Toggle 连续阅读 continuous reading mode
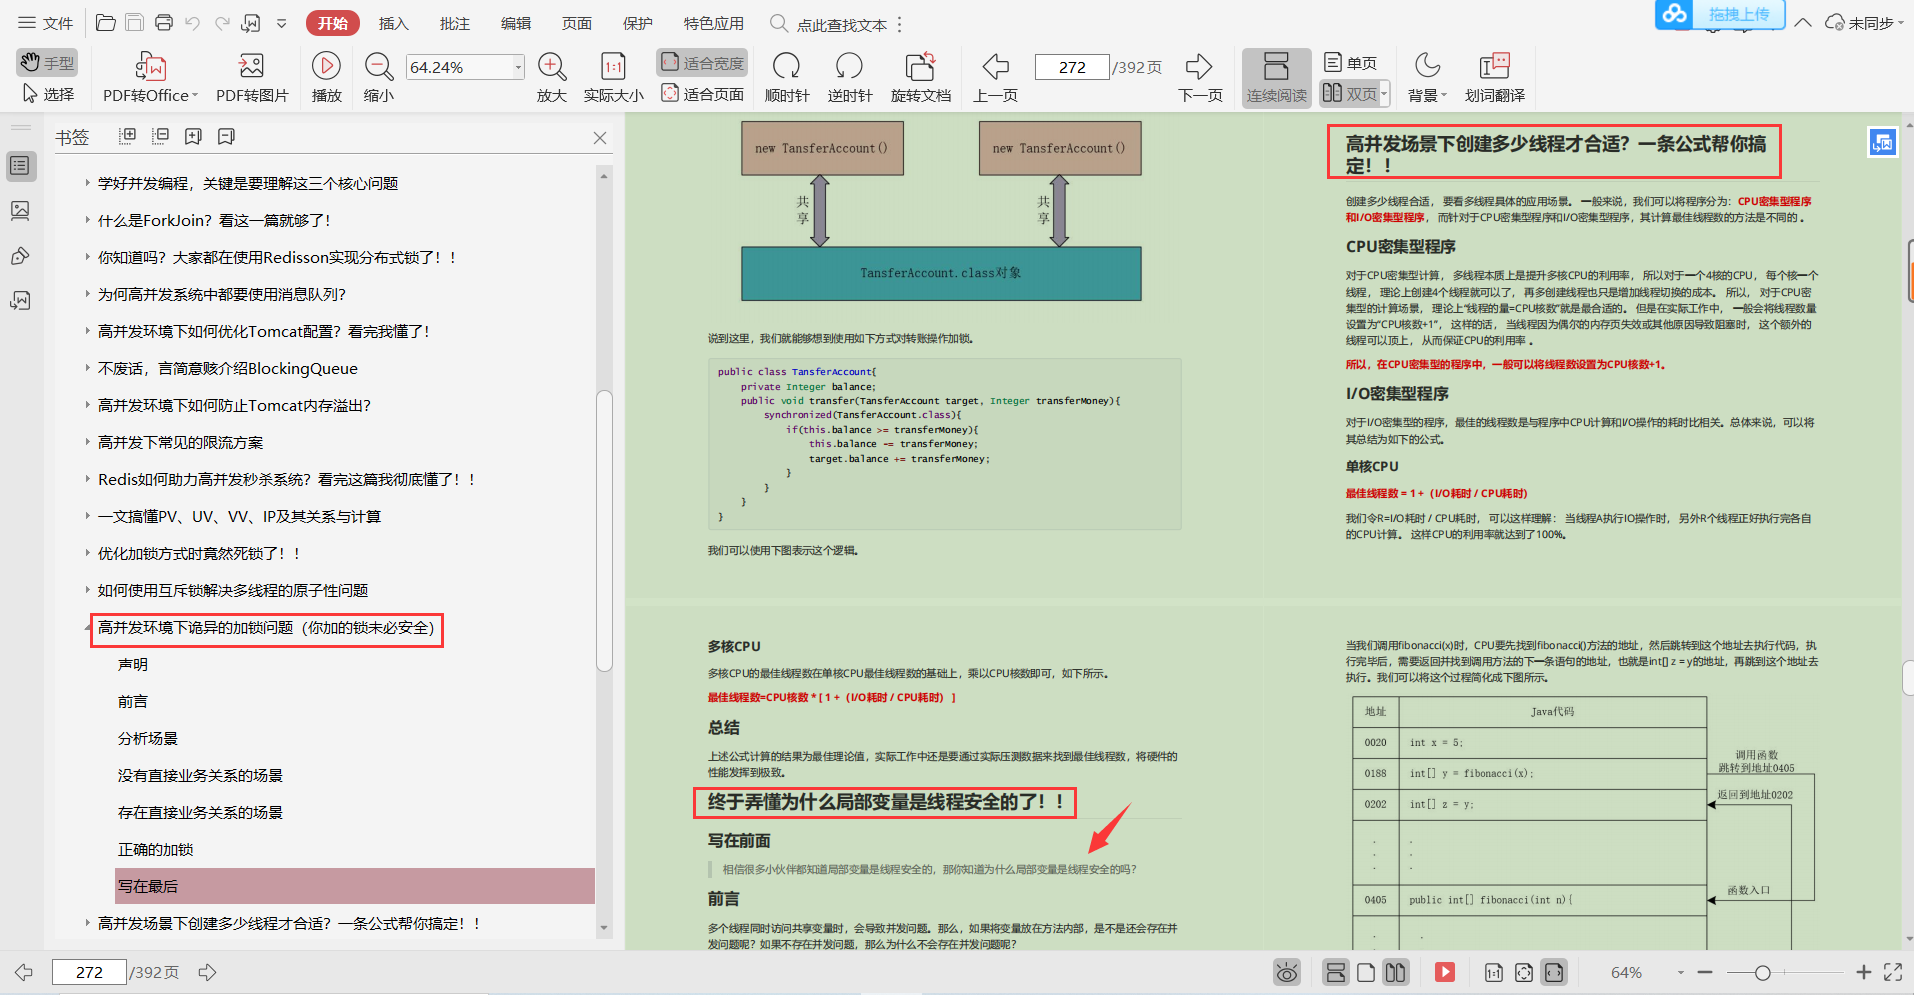The height and width of the screenshot is (995, 1914). [x=1277, y=78]
